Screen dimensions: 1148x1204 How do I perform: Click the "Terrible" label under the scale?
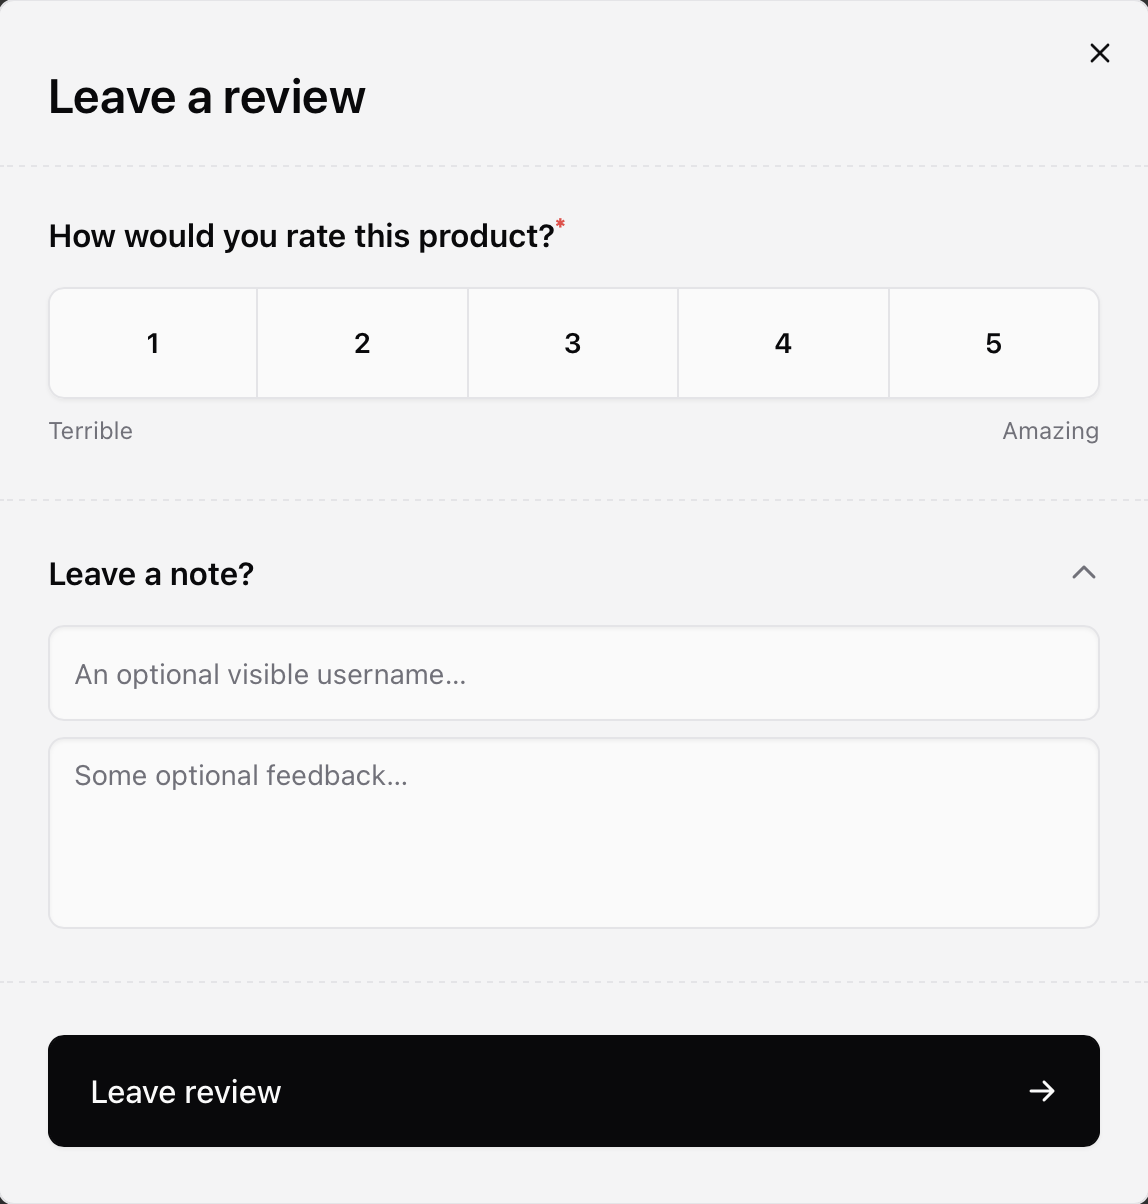click(90, 431)
